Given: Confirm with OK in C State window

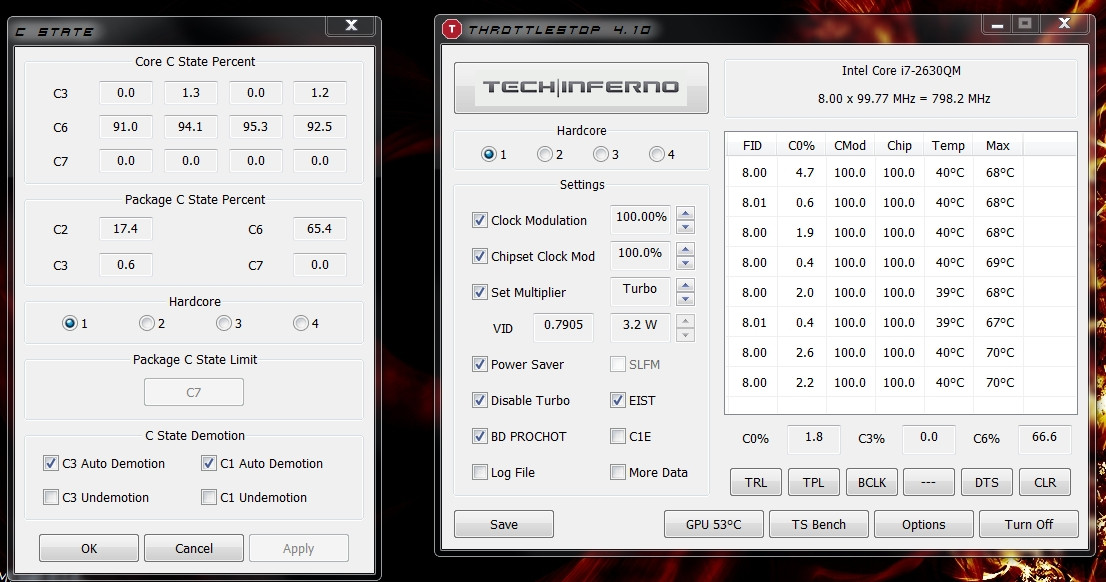Looking at the screenshot, I should (89, 548).
